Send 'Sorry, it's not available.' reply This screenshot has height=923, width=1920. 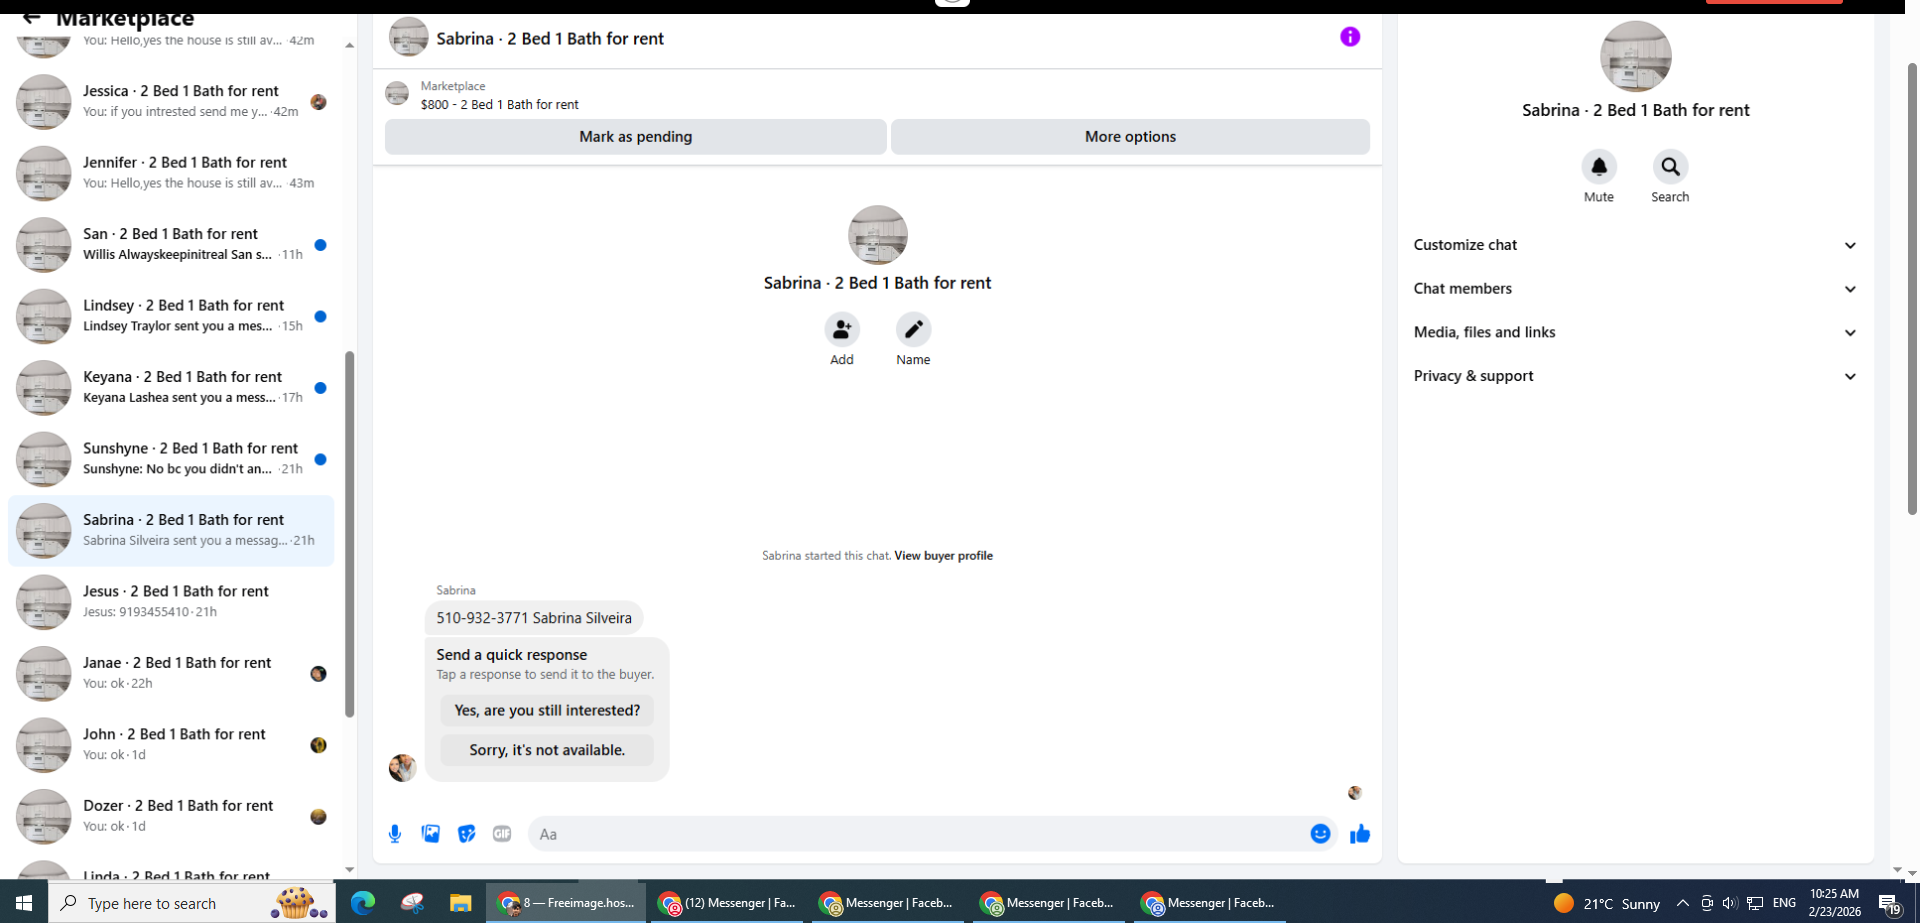[547, 750]
